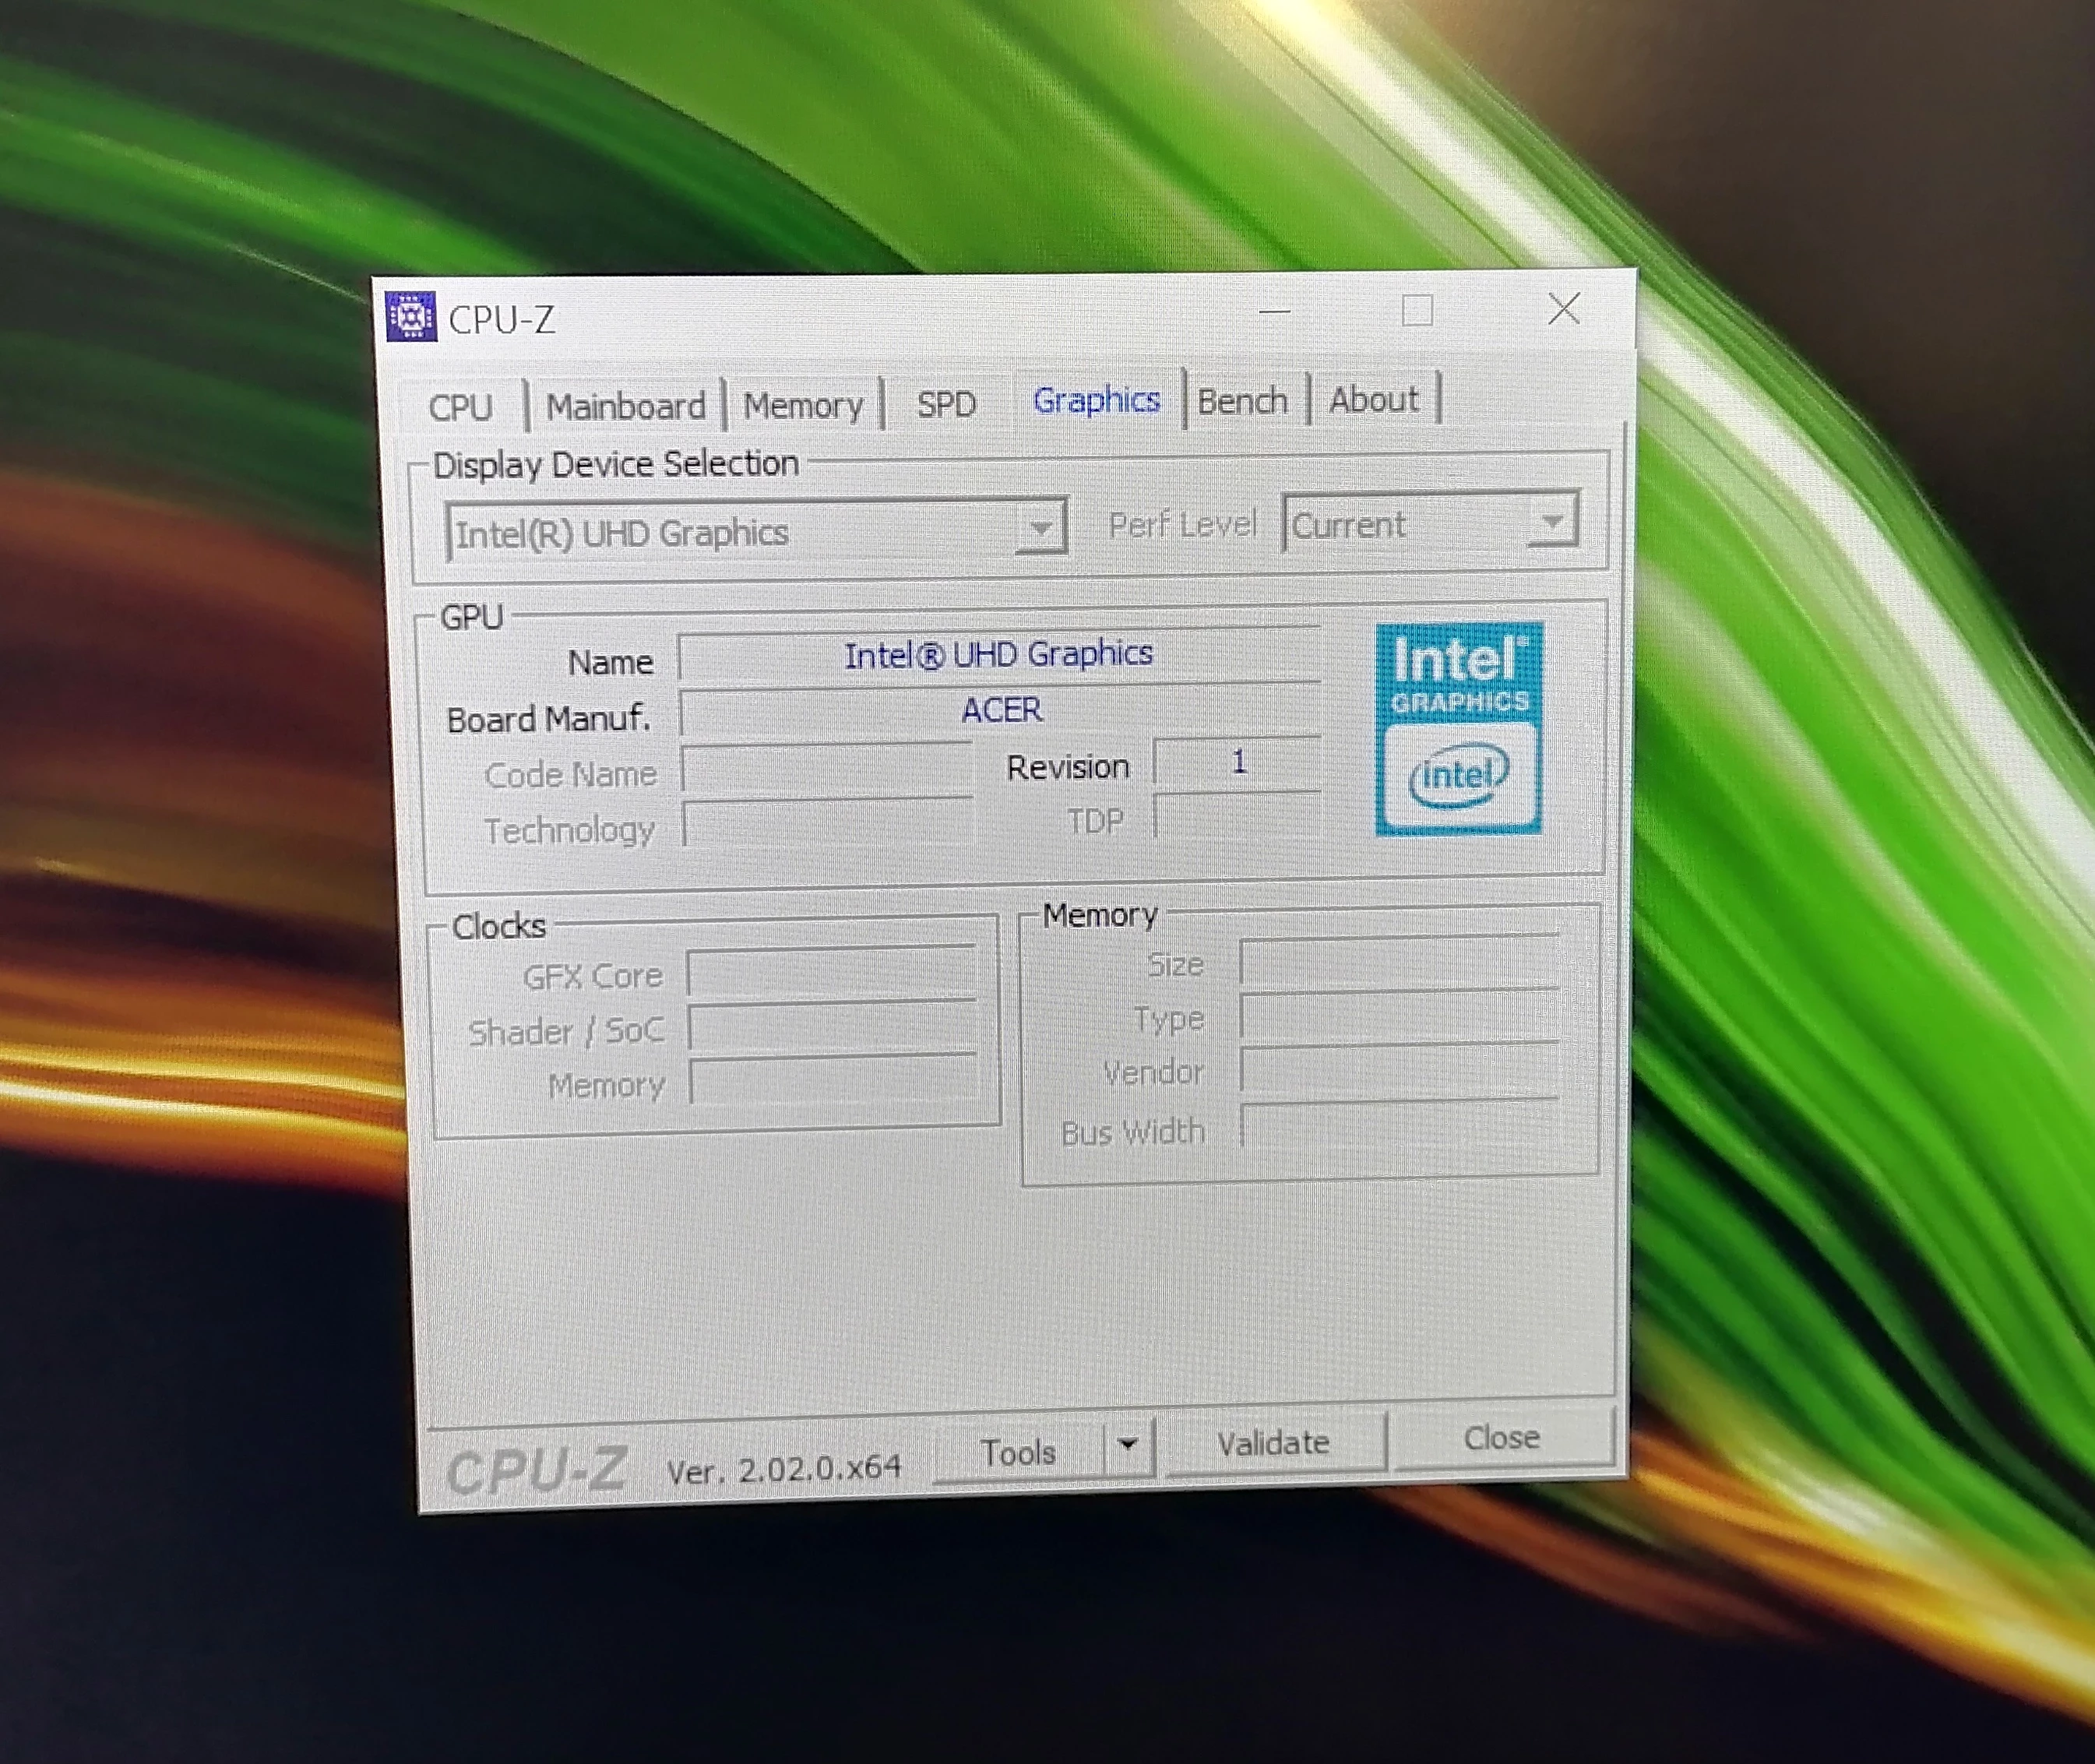Close CPU-Z with the X button

1564,308
